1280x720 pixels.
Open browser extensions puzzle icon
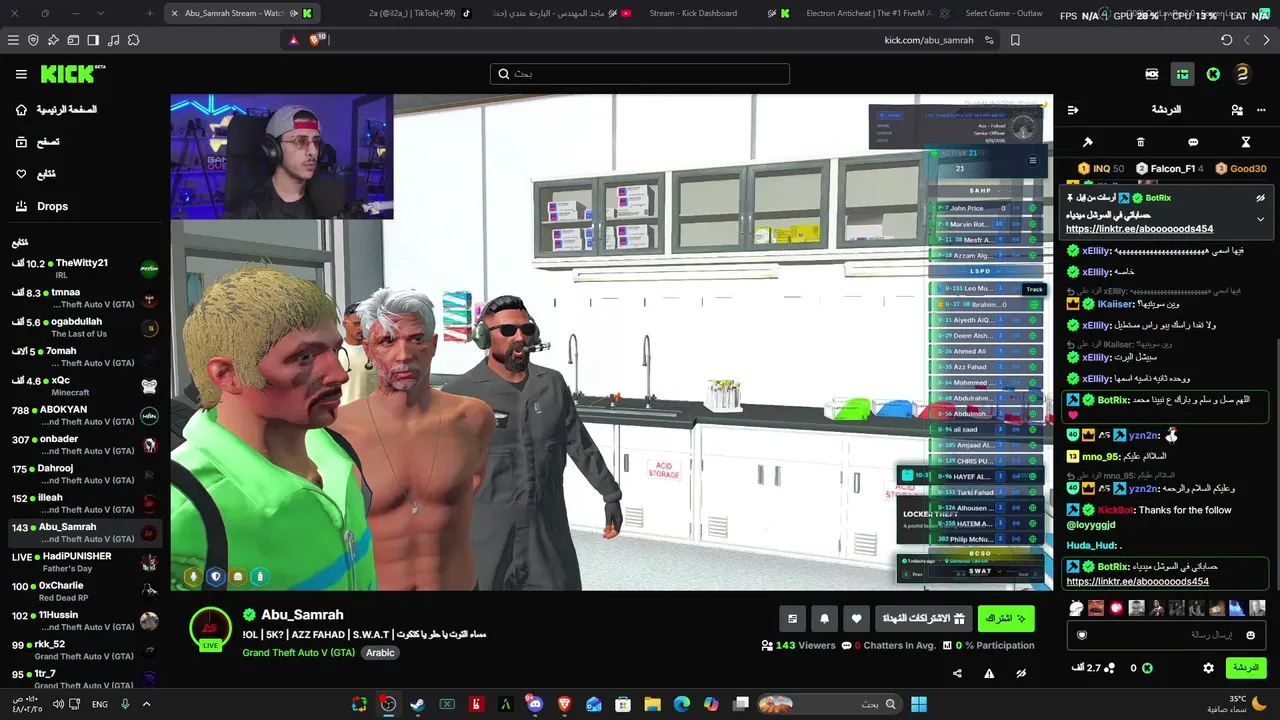[133, 40]
